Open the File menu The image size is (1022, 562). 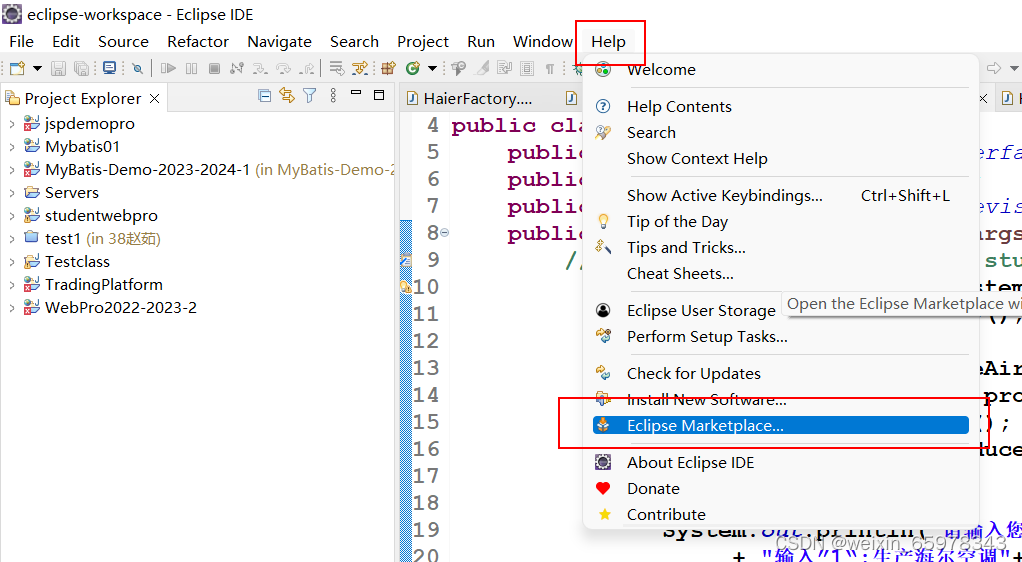point(22,42)
